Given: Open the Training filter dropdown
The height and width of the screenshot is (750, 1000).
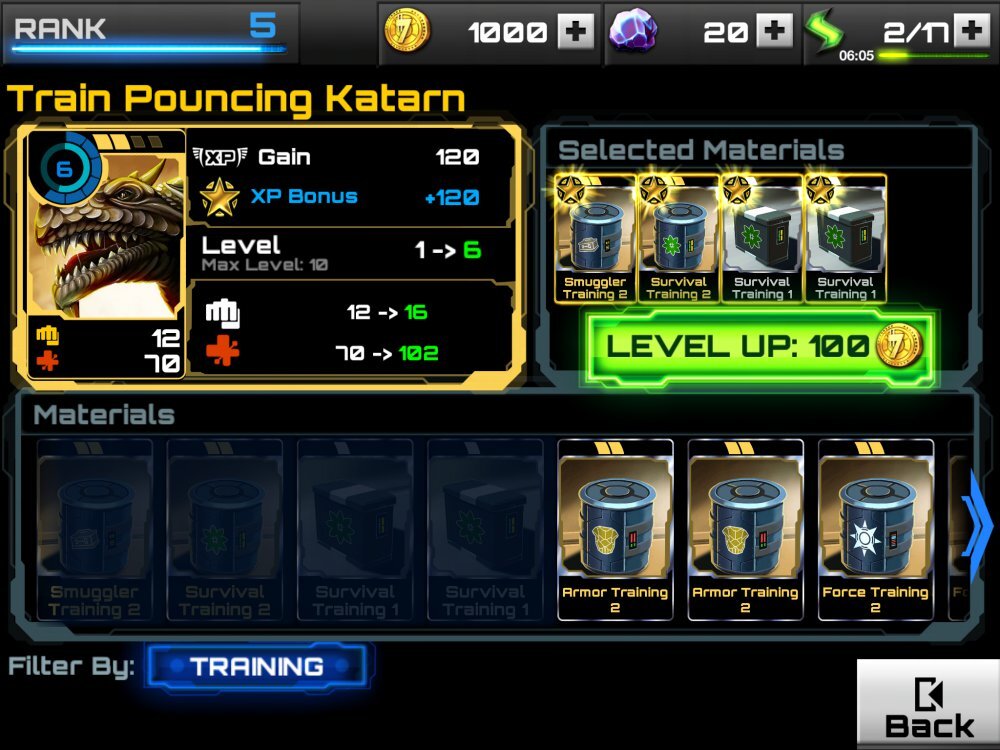Looking at the screenshot, I should pos(257,666).
